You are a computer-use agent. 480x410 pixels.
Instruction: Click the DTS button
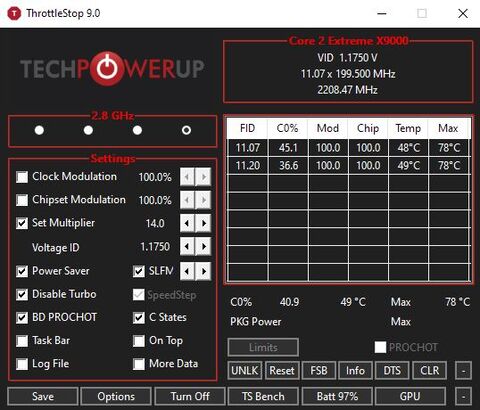(392, 370)
